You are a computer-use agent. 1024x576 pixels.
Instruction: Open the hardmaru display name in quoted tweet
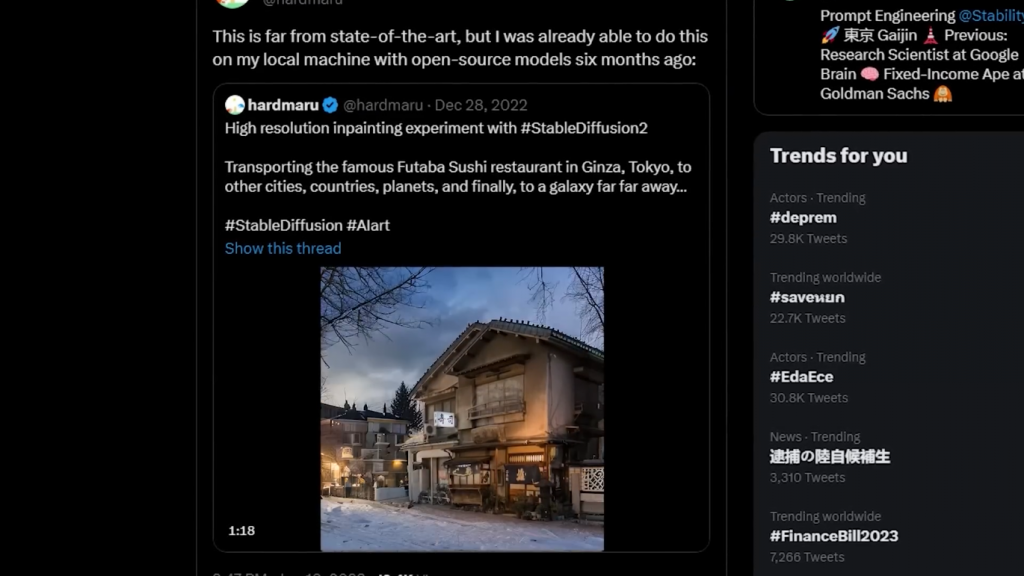point(283,105)
